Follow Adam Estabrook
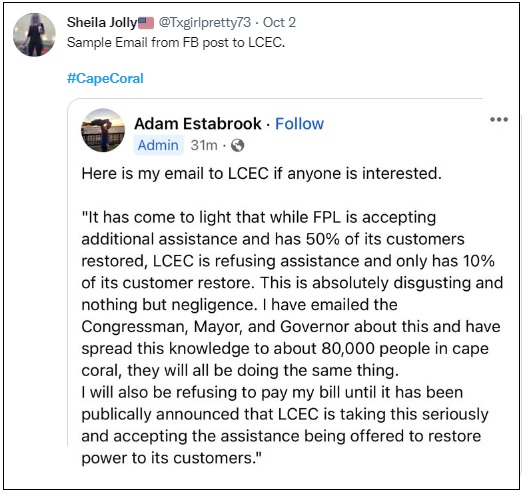This screenshot has width=522, height=492. tap(299, 124)
